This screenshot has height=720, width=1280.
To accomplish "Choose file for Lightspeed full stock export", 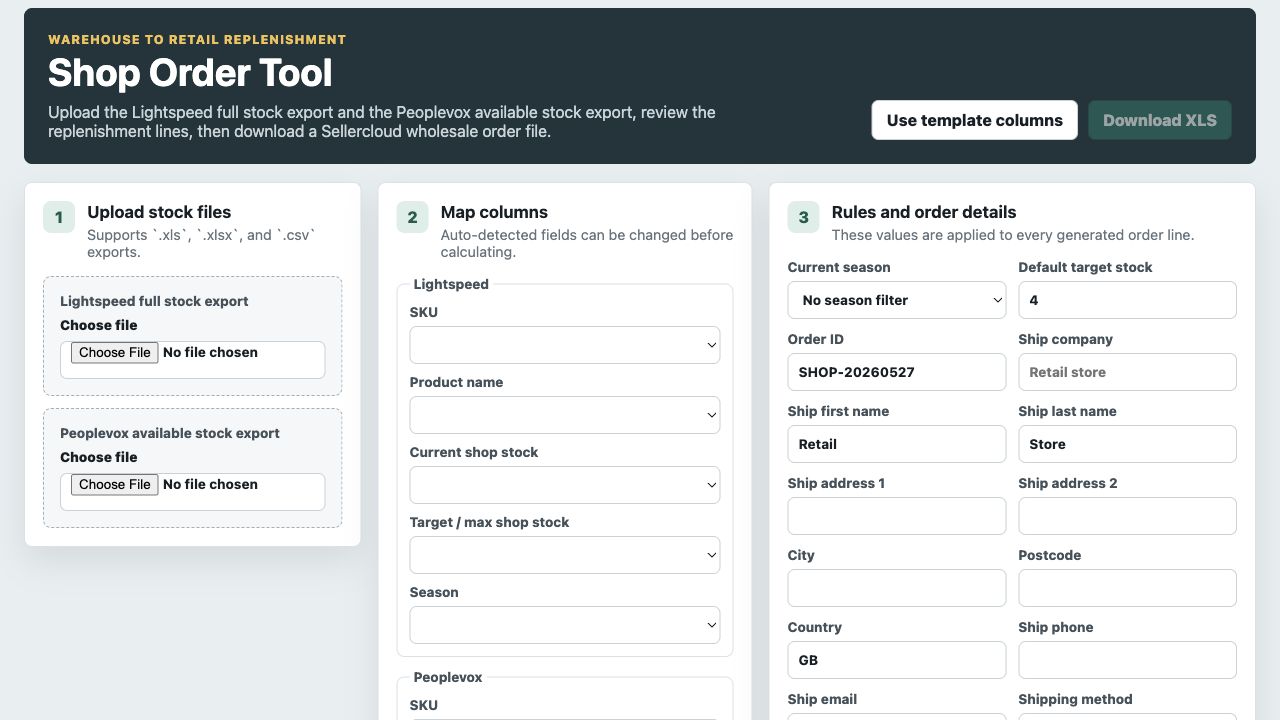I will pyautogui.click(x=115, y=352).
